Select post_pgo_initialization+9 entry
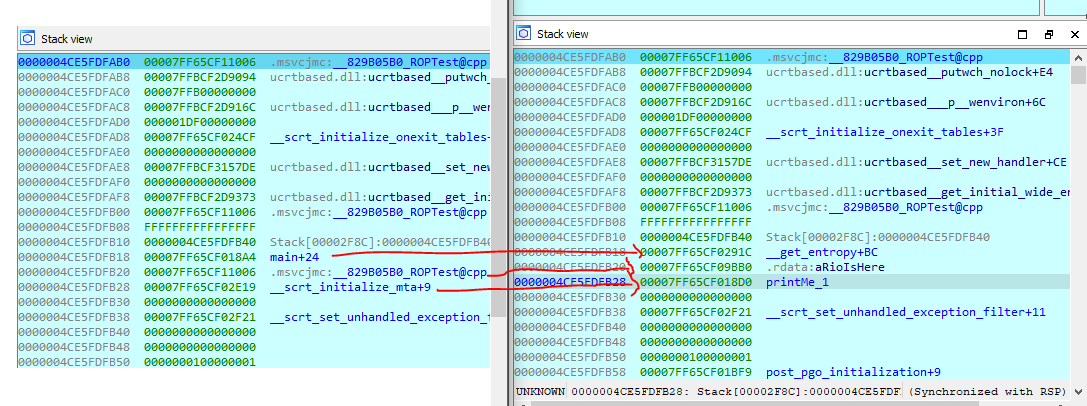The width and height of the screenshot is (1087, 406). pyautogui.click(x=852, y=372)
